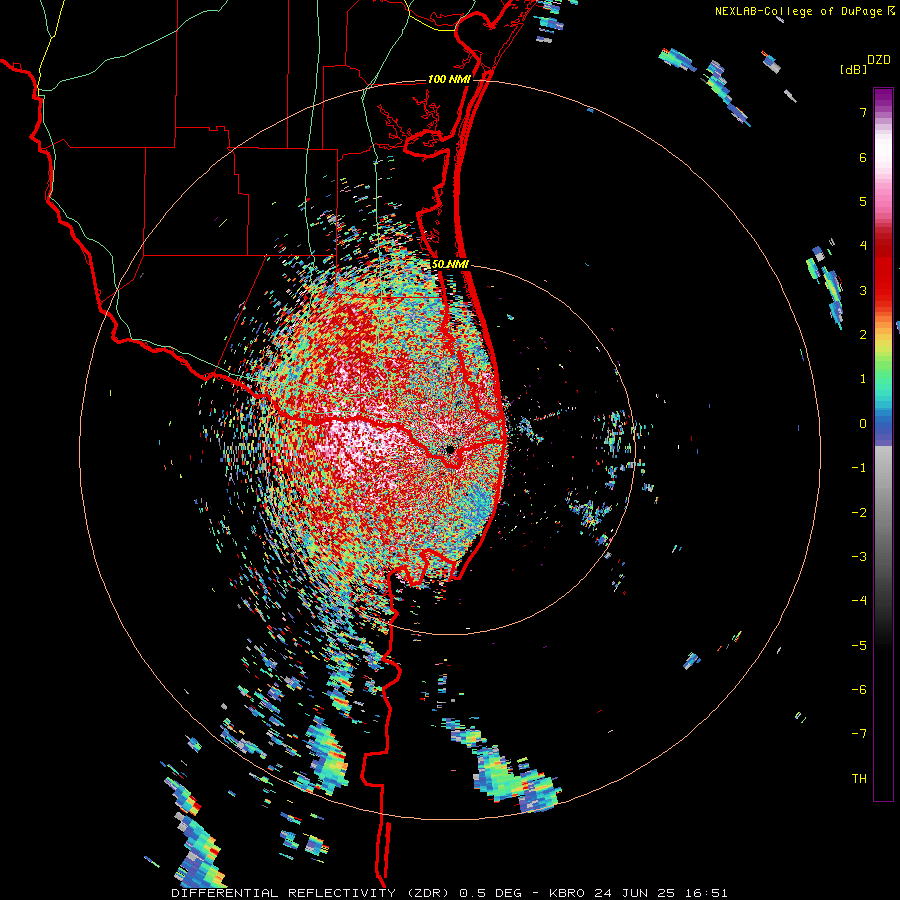Select the -2 dB scale value
Image resolution: width=900 pixels, height=900 pixels.
point(859,513)
